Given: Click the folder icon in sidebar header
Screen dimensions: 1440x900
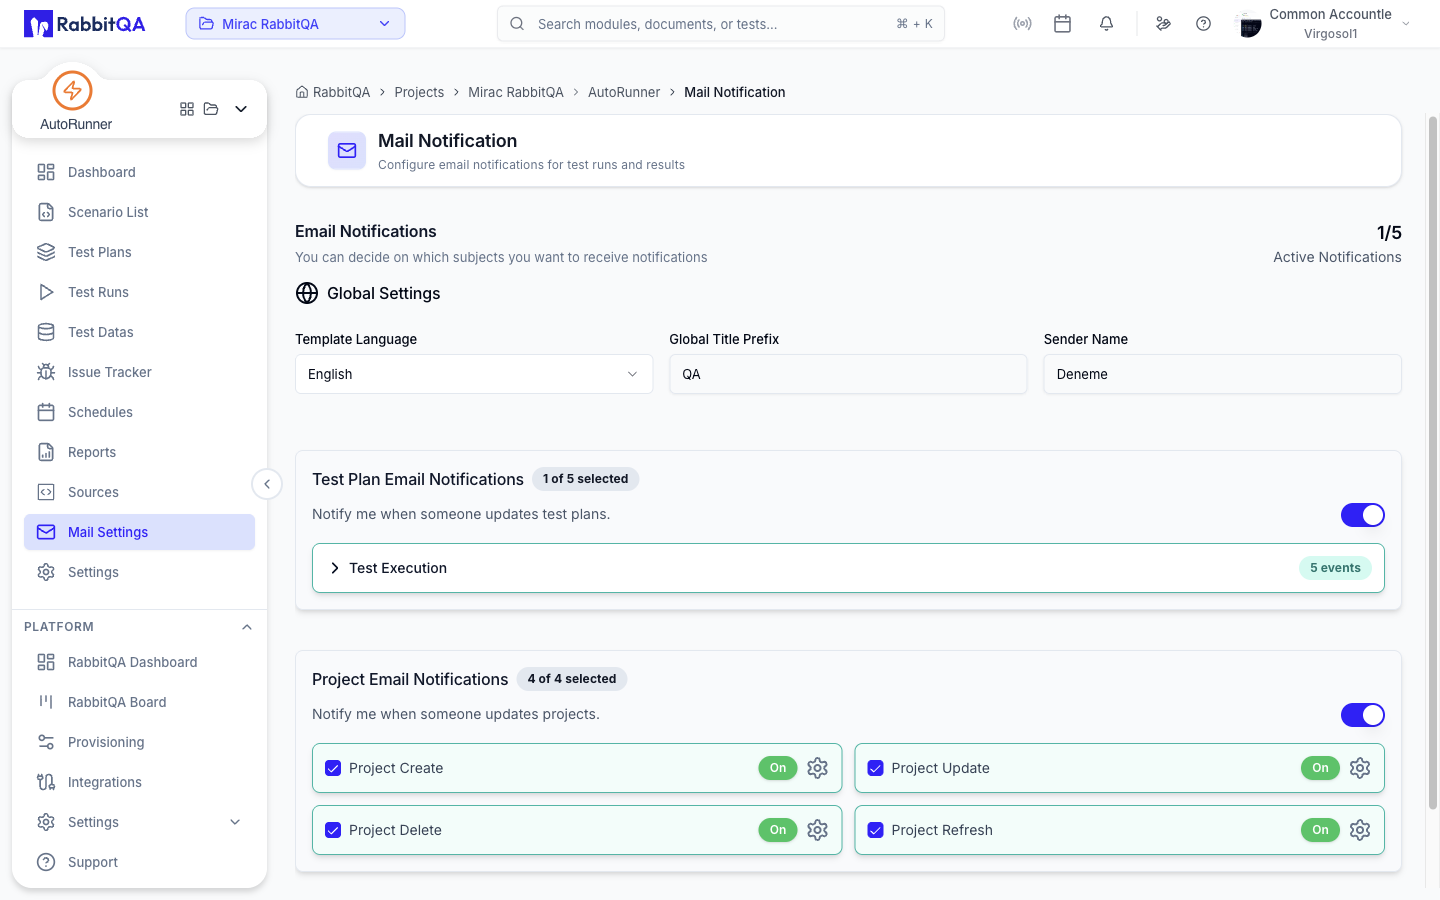Looking at the screenshot, I should coord(211,109).
